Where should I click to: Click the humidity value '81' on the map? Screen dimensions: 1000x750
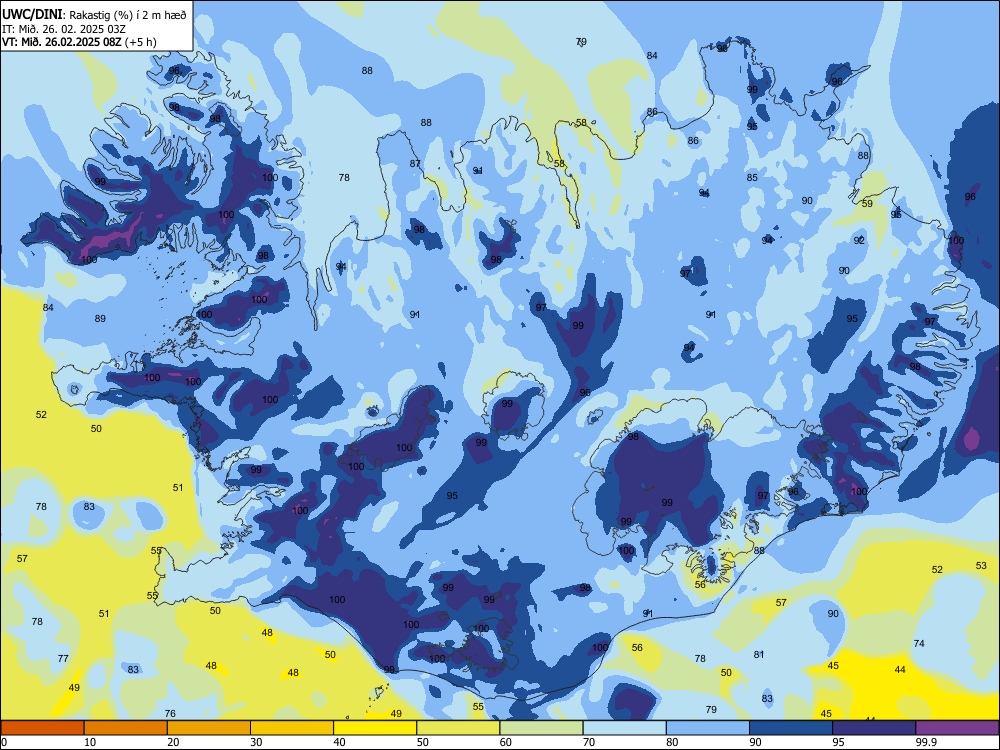click(758, 654)
